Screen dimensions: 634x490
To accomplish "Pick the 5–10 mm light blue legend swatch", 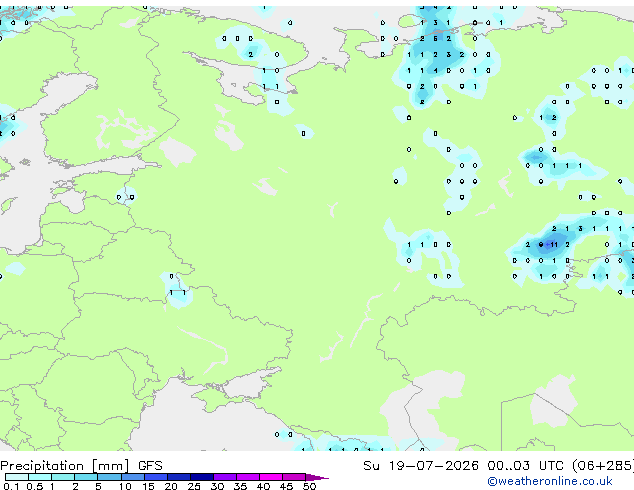I will pyautogui.click(x=110, y=477).
